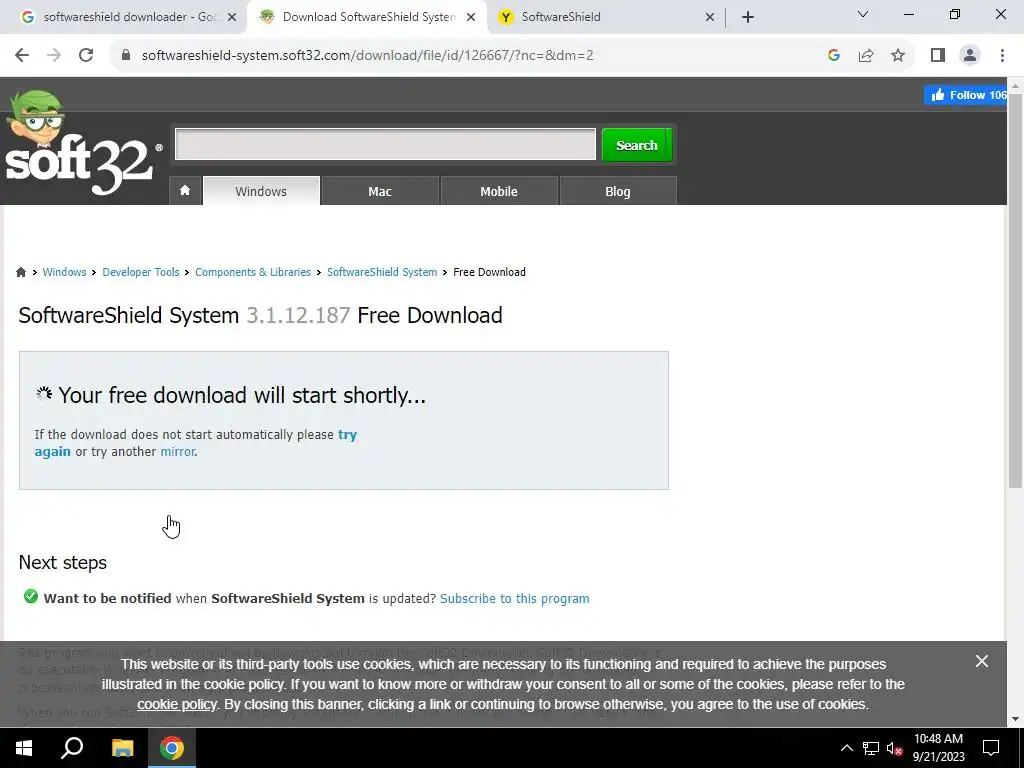The width and height of the screenshot is (1024, 768).
Task: Open the Chrome profile avatar
Action: (x=970, y=55)
